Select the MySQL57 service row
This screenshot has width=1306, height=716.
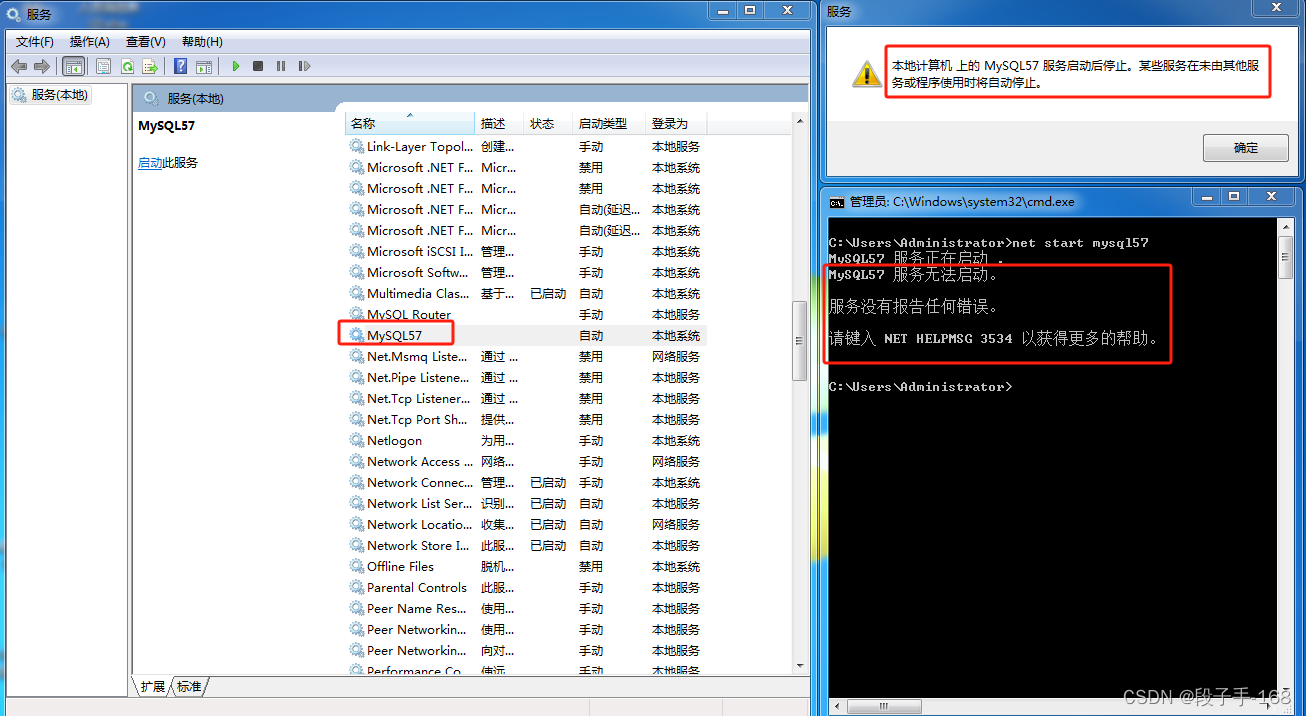[526, 336]
